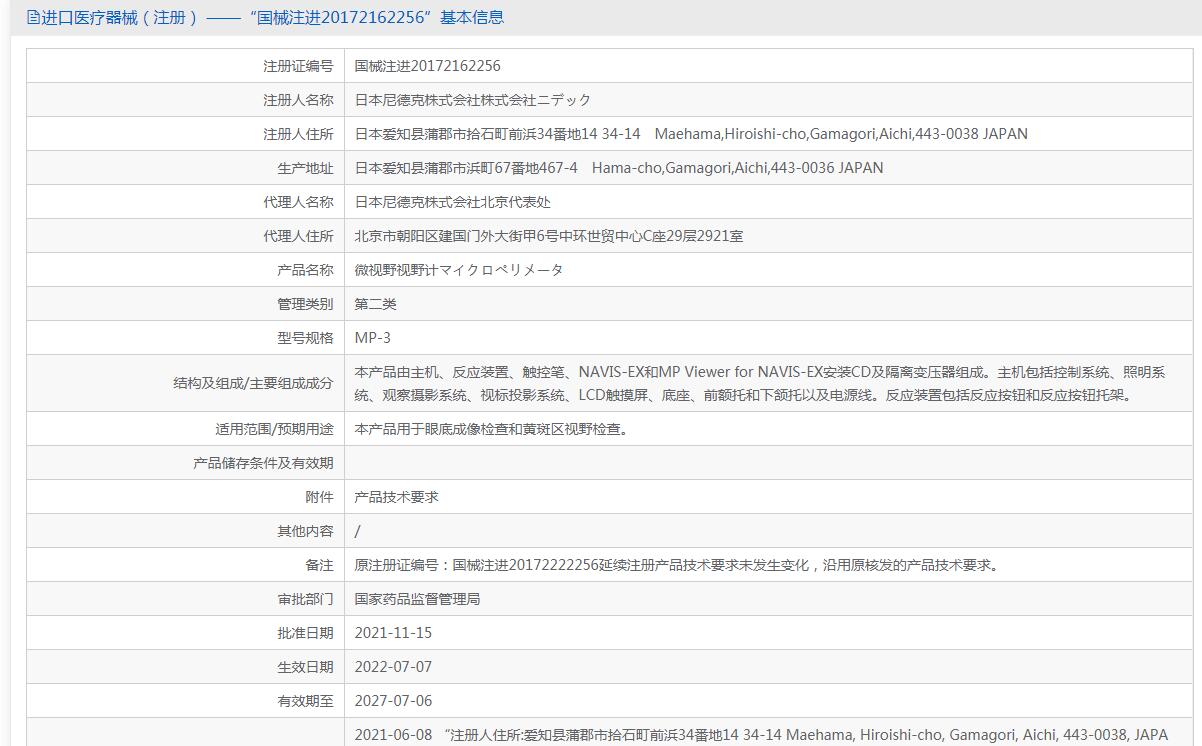
Task: Select the registration number 国械注进20172162256 value
Action: tap(428, 66)
